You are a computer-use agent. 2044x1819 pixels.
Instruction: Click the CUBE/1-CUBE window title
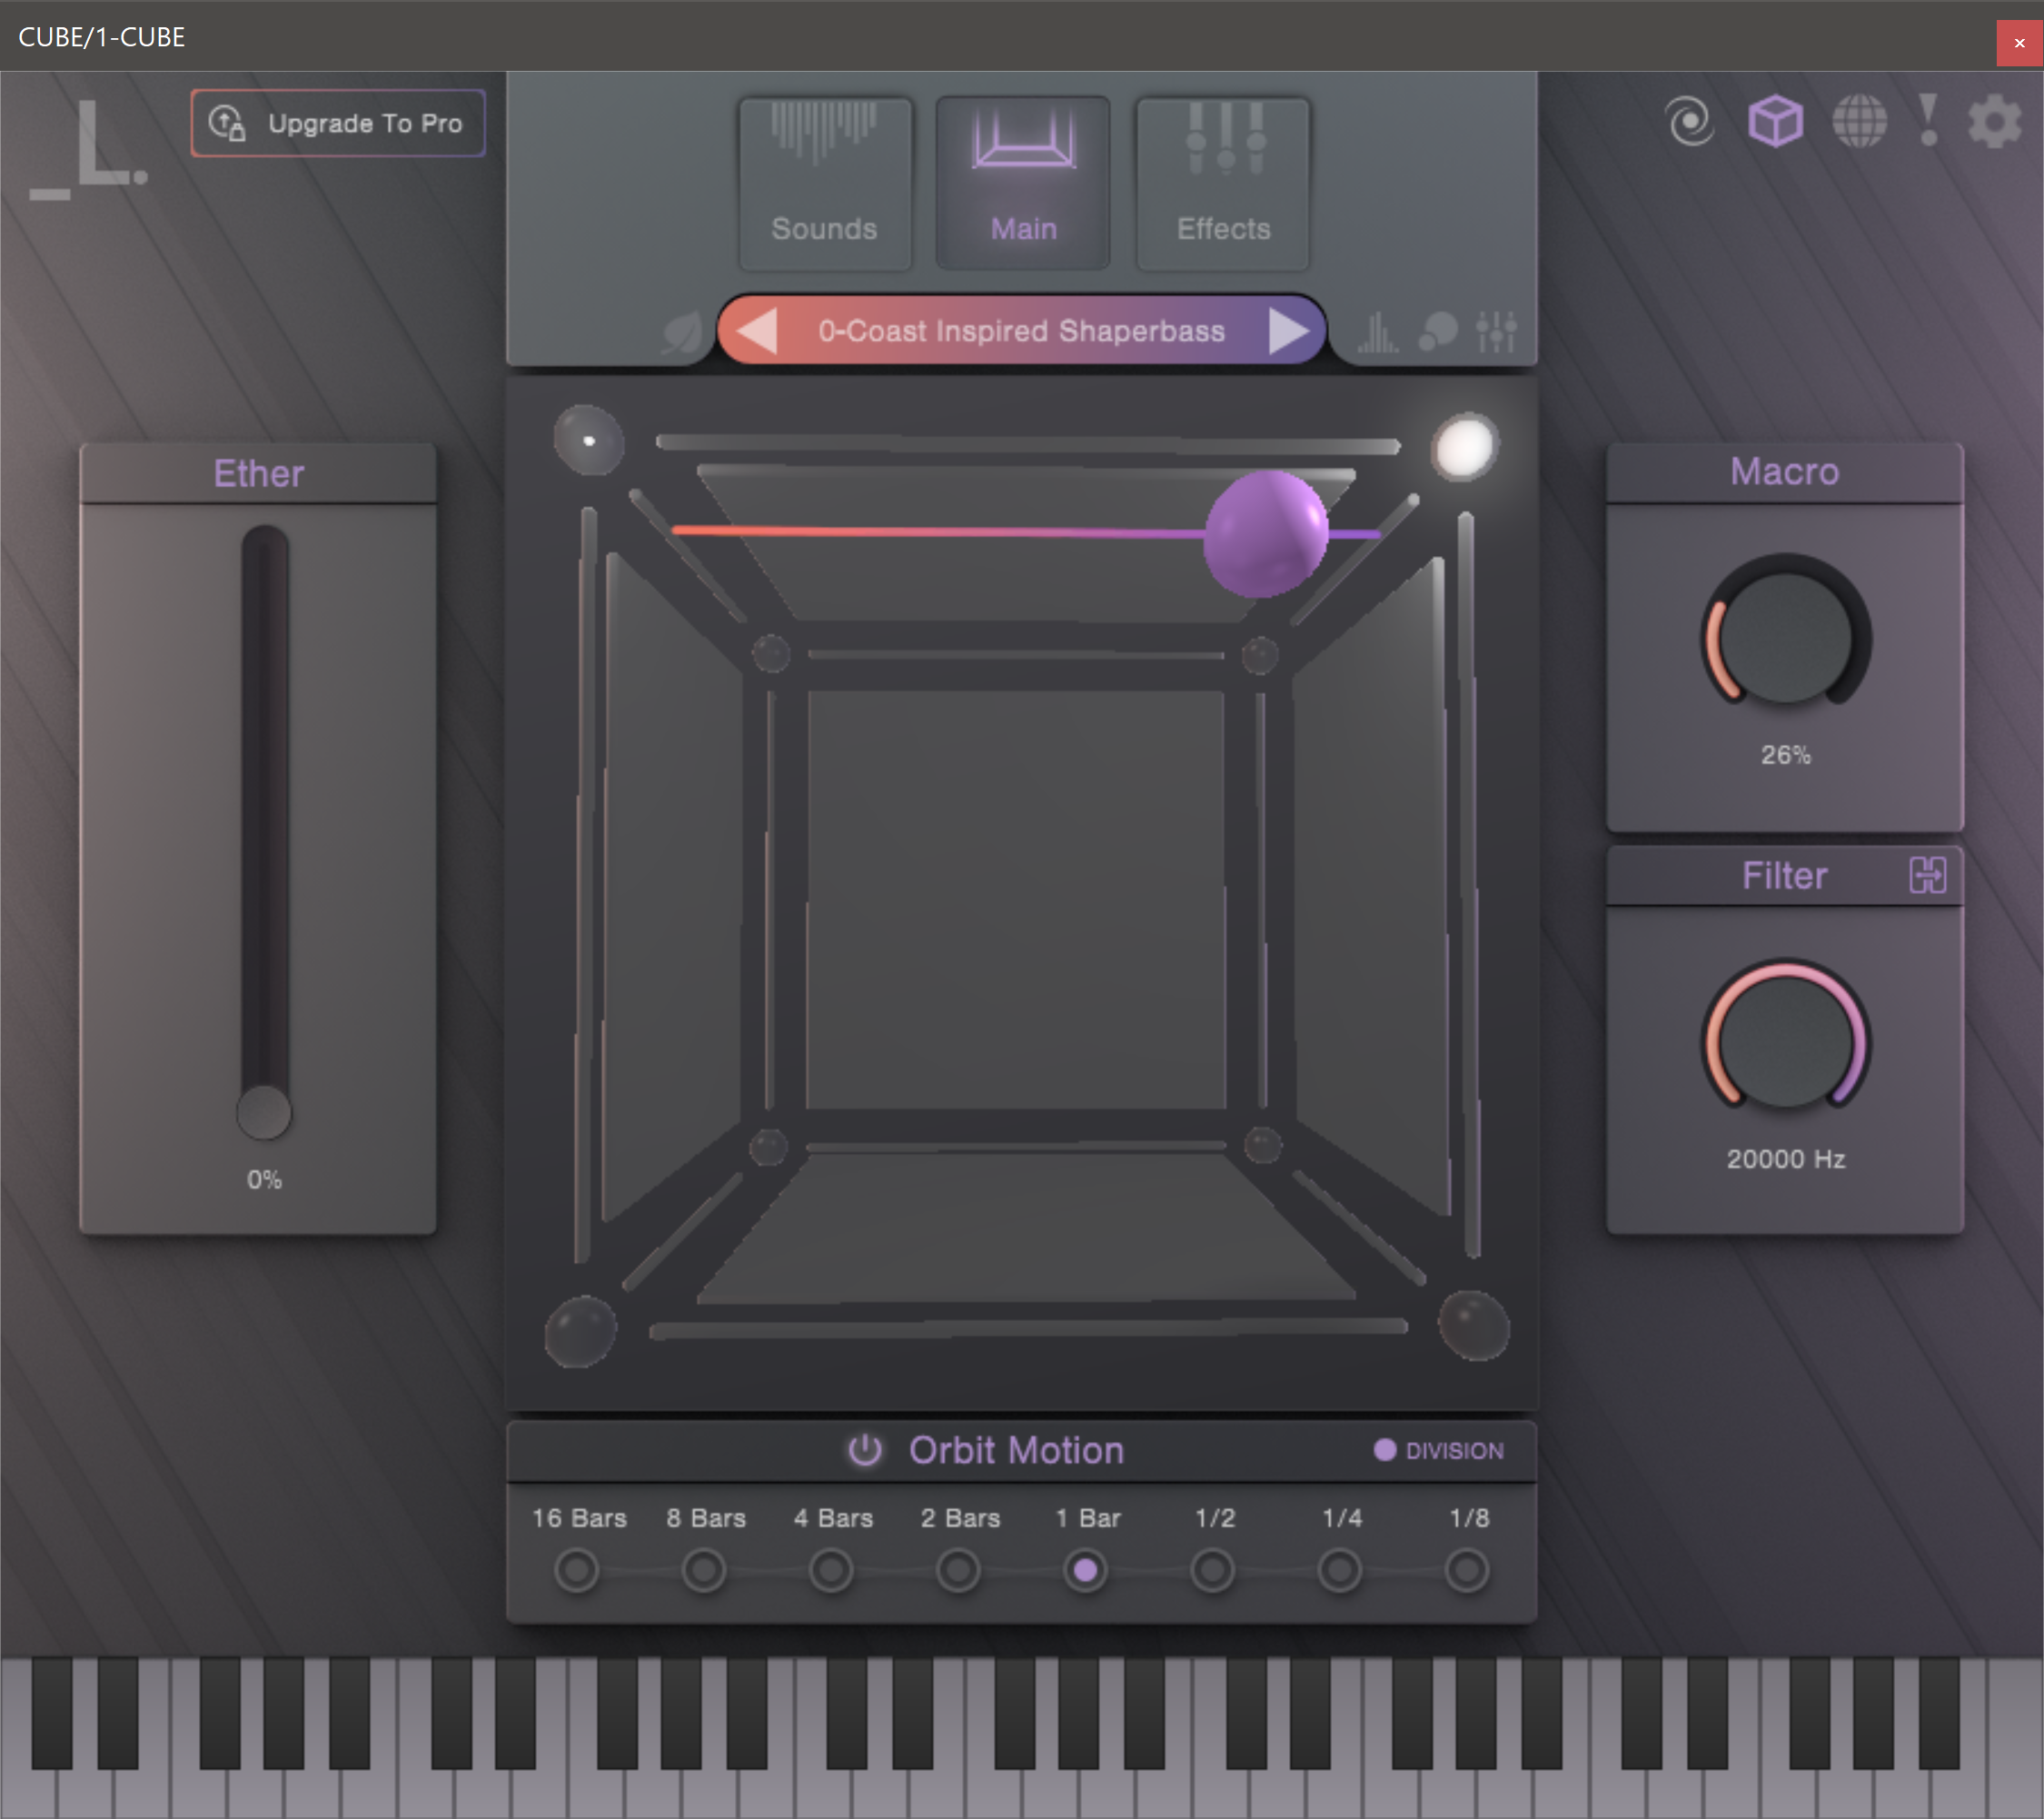tap(102, 37)
